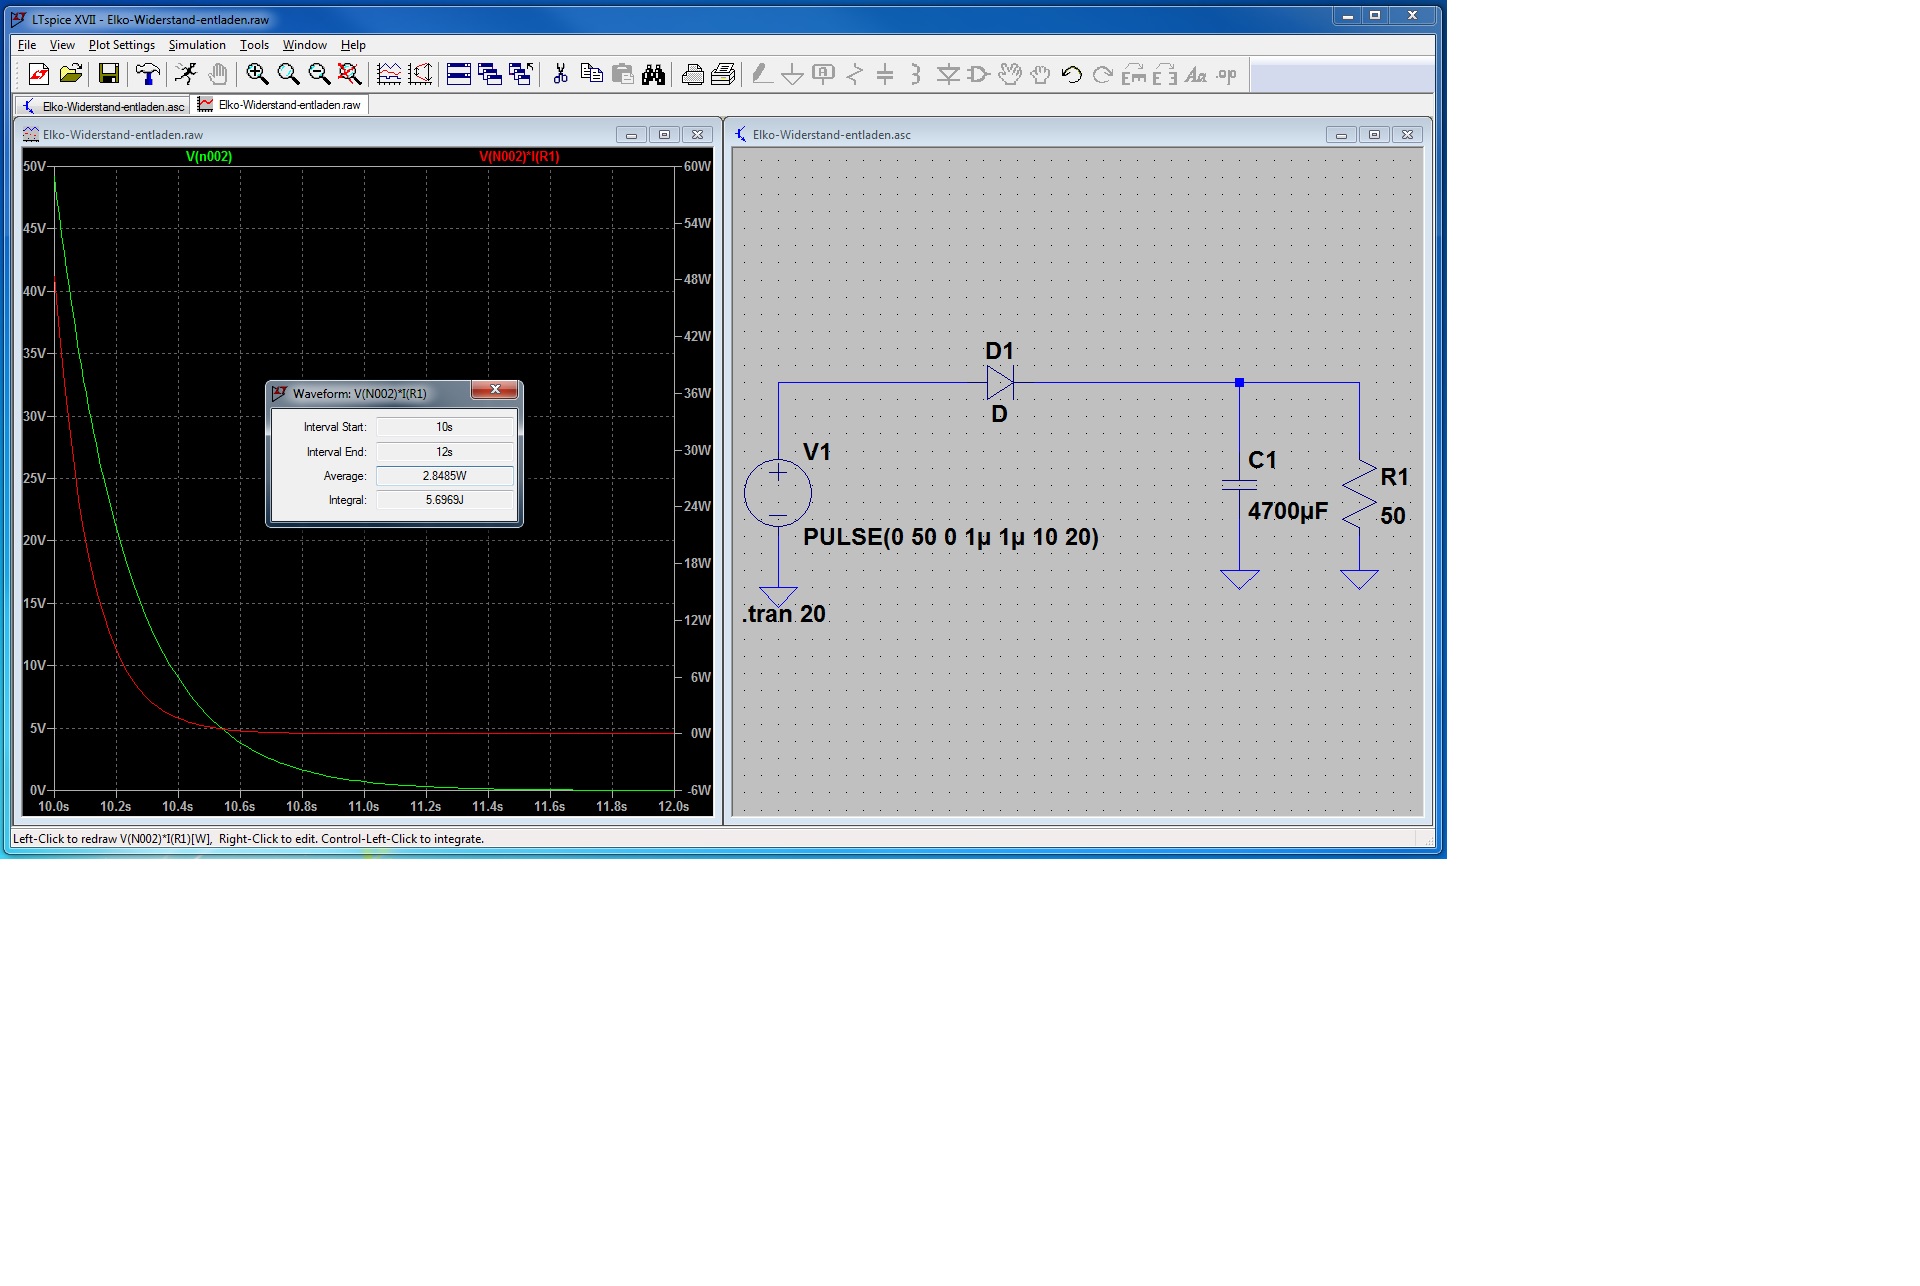Click the Integral value field 5.6969J
1920x1286 pixels.
(444, 500)
